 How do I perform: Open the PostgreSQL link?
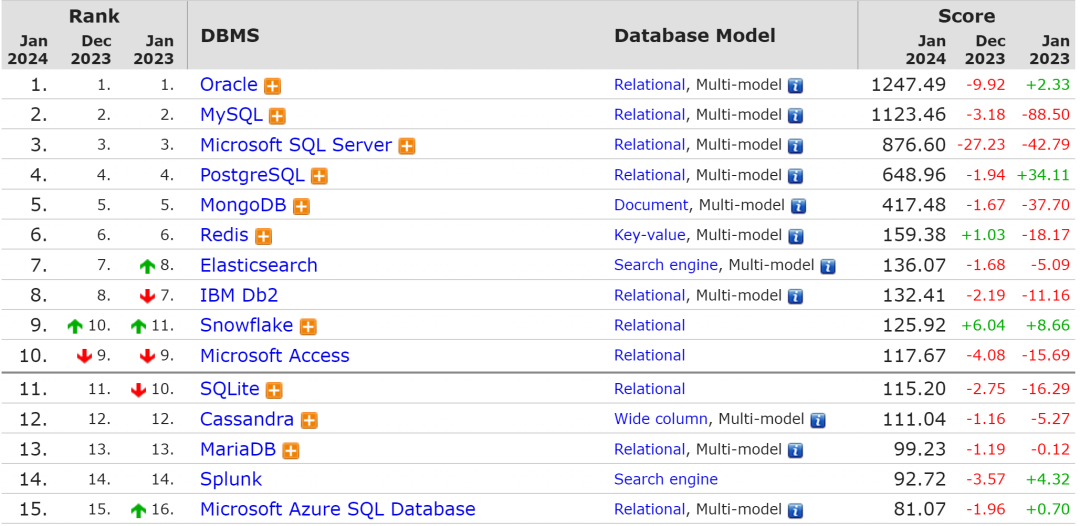[x=252, y=175]
